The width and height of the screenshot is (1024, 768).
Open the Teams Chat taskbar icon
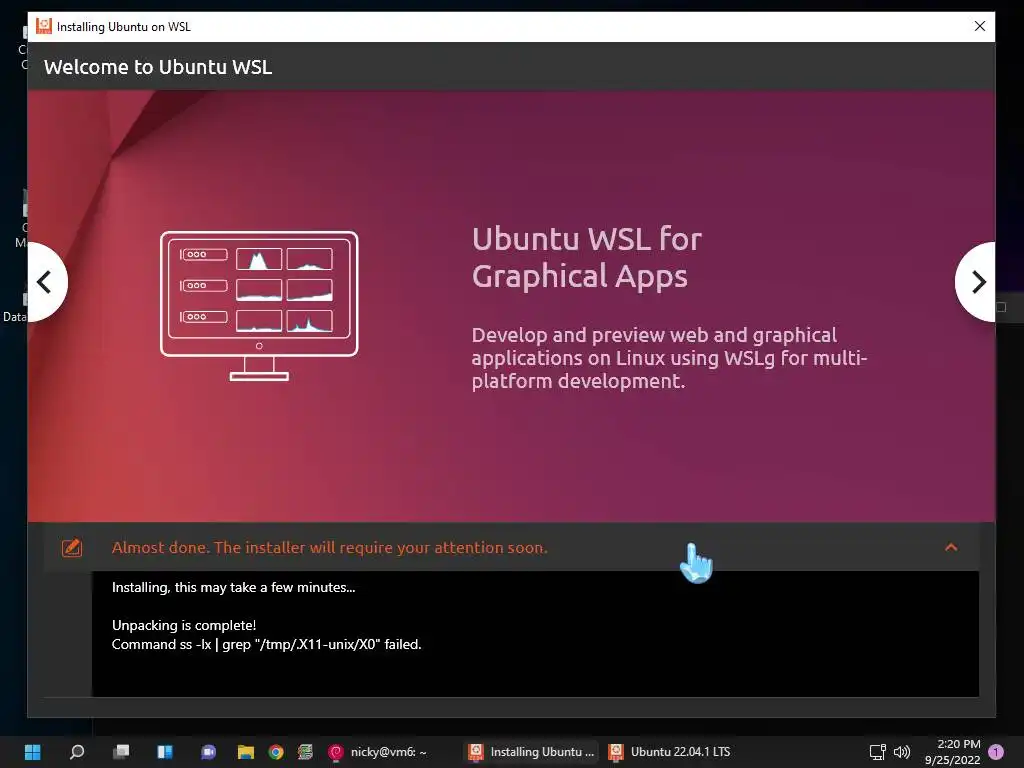[208, 752]
